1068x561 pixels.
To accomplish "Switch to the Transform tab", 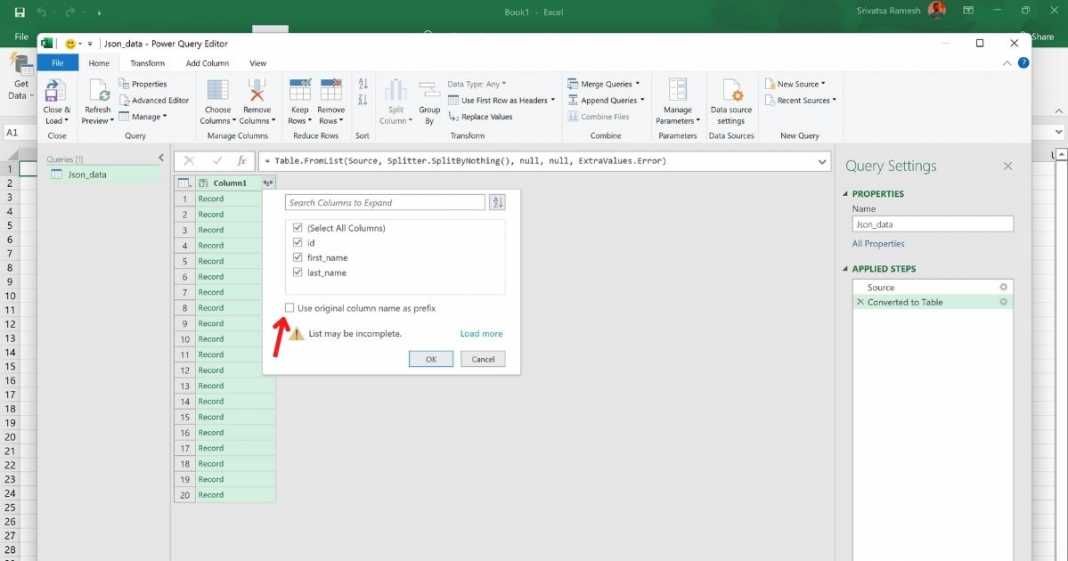I will coord(148,63).
